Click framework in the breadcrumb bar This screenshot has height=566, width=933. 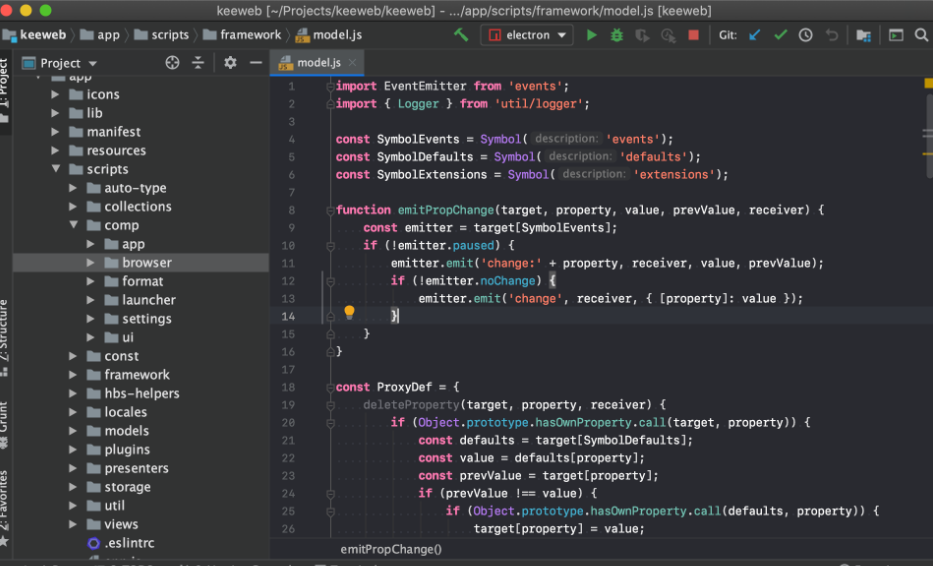click(x=242, y=35)
